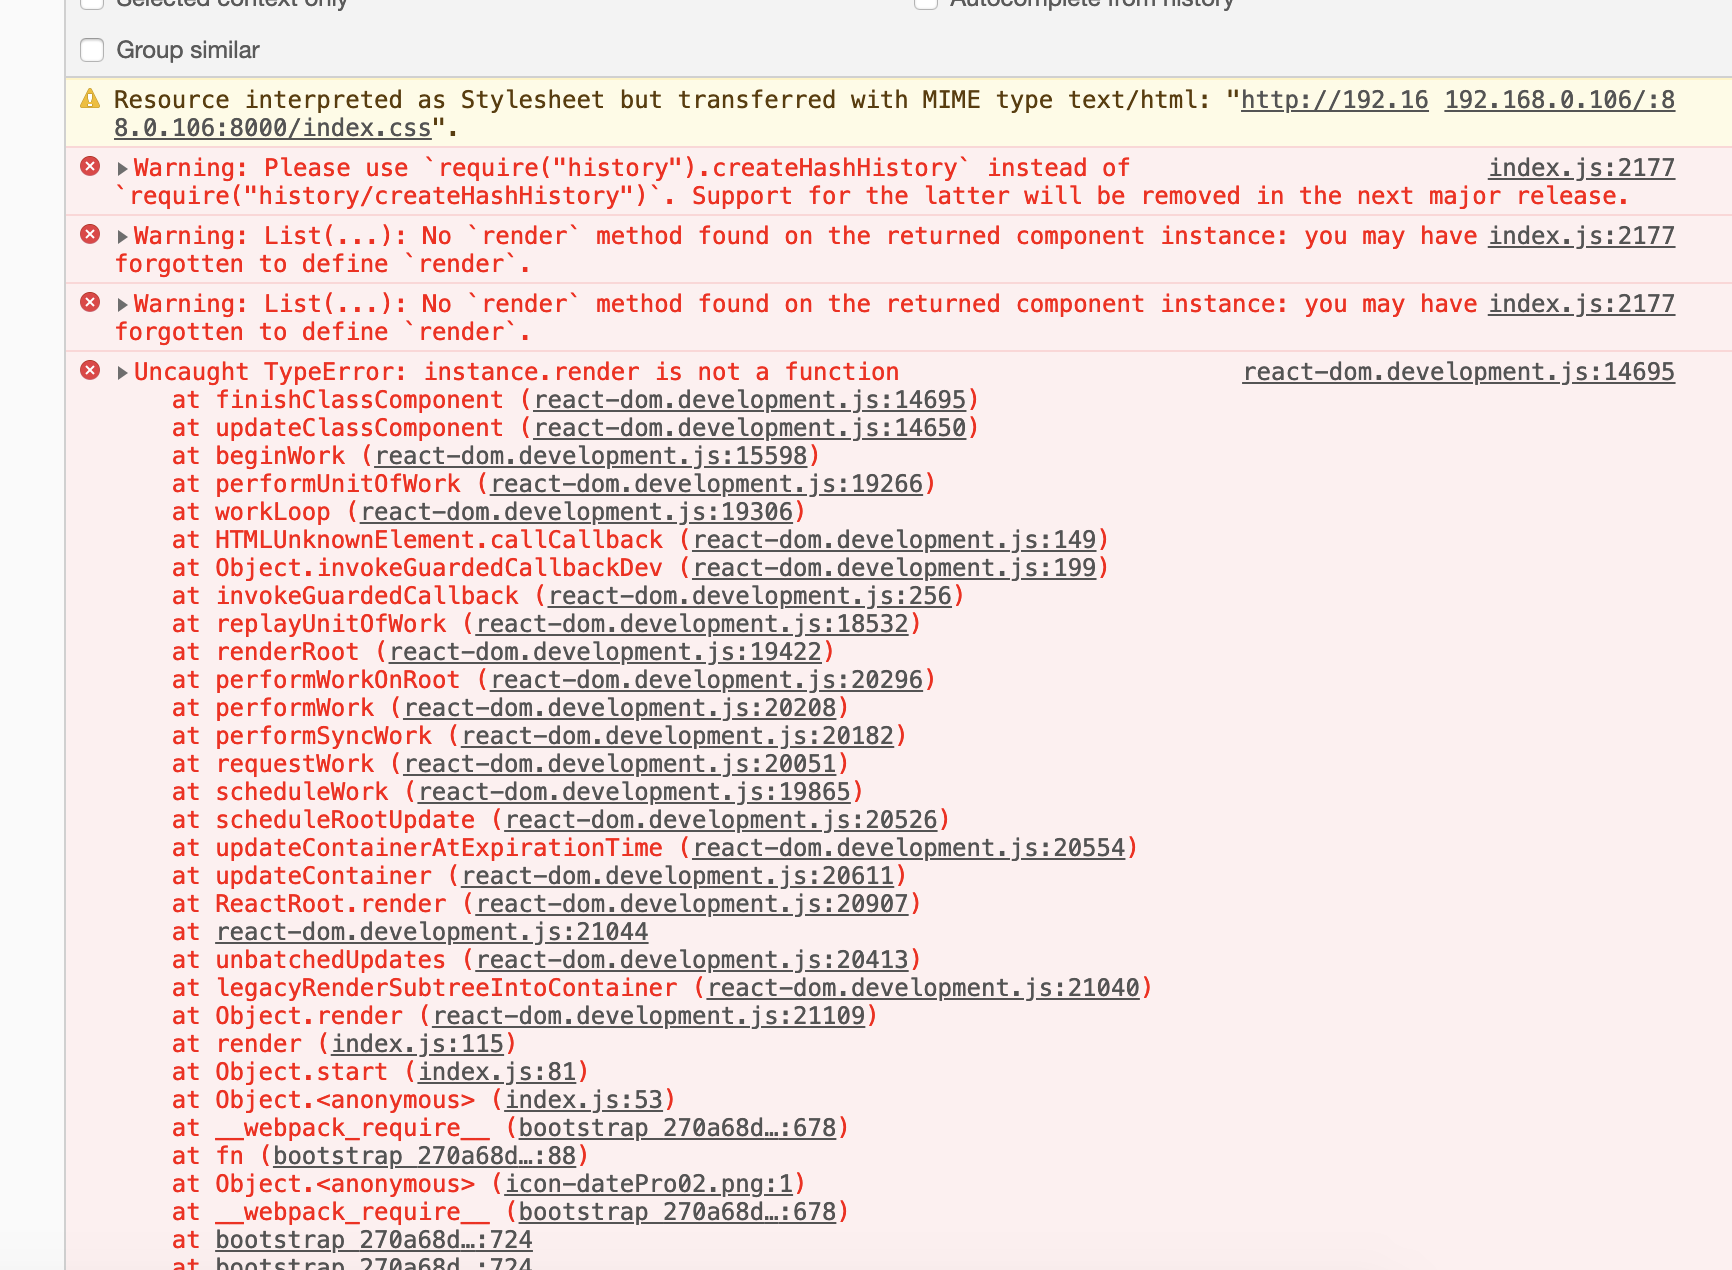Open index.js:2177 source link
The height and width of the screenshot is (1270, 1732).
(x=1582, y=167)
